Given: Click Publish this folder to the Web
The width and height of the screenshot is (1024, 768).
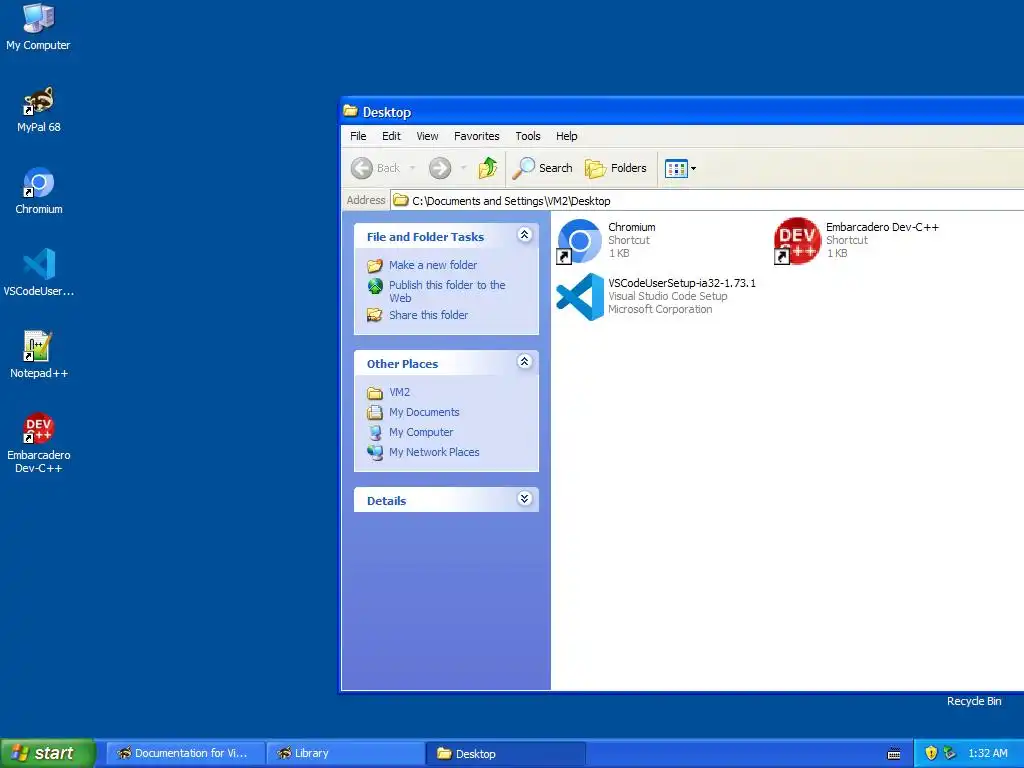Looking at the screenshot, I should click(447, 291).
